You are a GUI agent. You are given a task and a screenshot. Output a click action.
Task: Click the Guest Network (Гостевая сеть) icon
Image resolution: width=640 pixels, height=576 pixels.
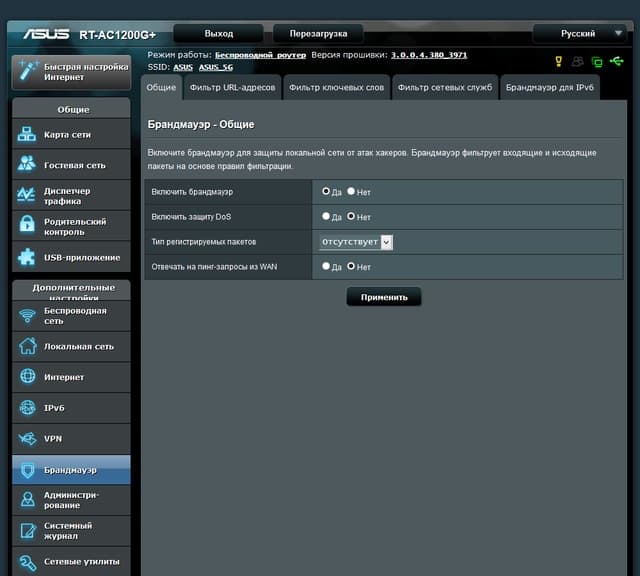27,163
